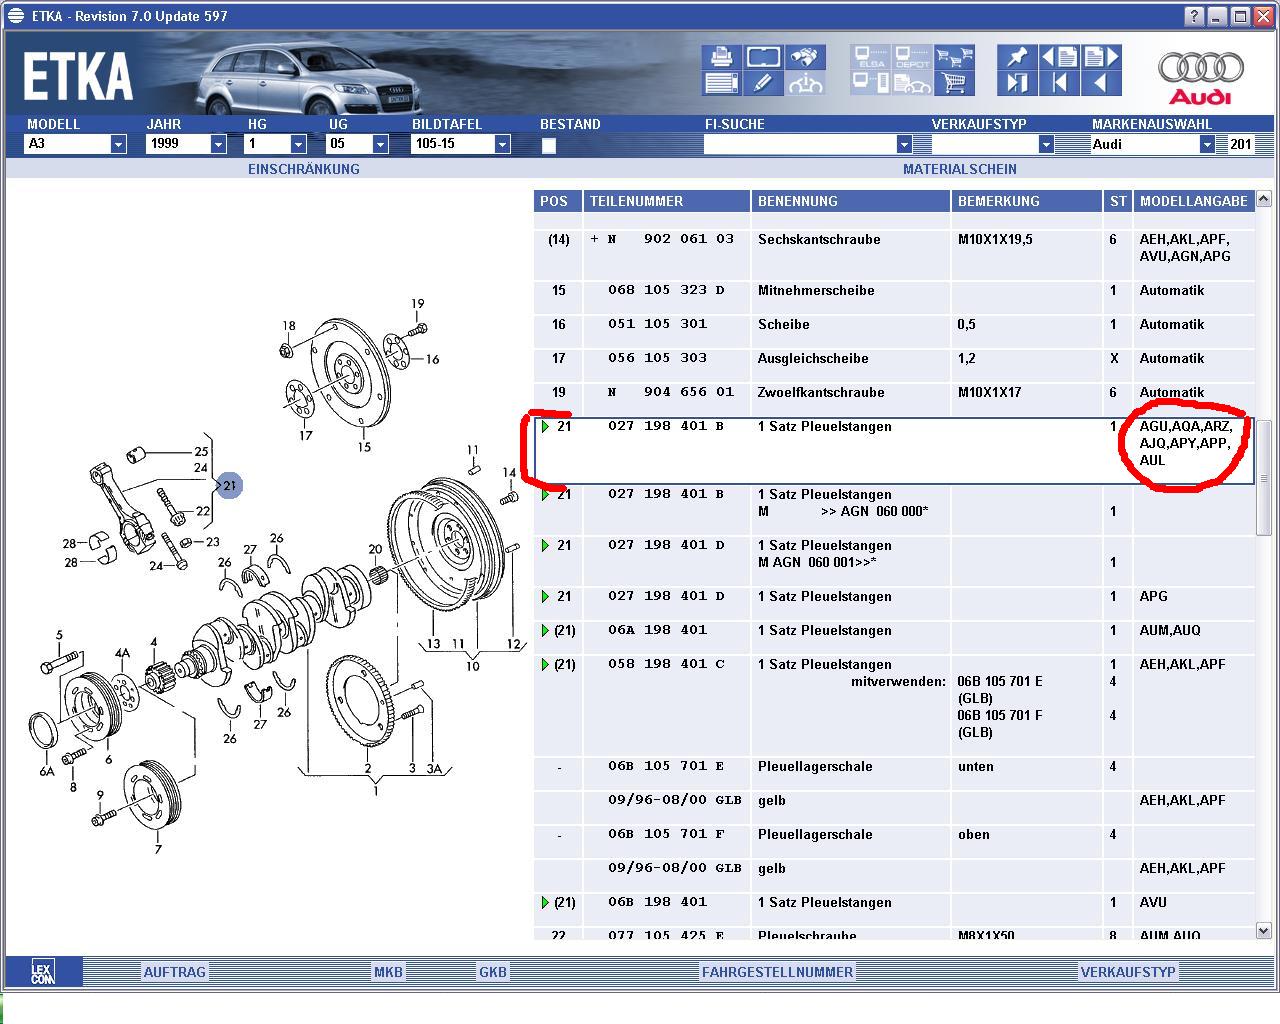Click callout number 15 in the diagram

coord(364,447)
